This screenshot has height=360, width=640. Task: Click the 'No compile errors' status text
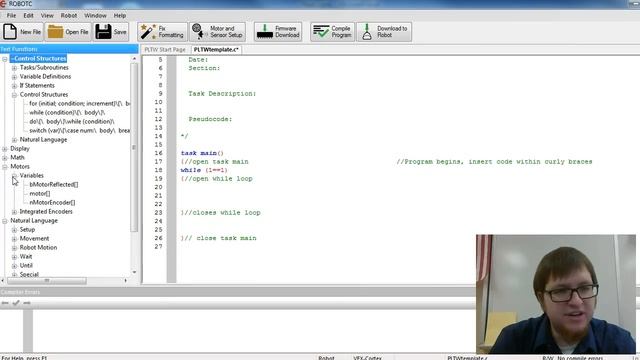click(580, 358)
